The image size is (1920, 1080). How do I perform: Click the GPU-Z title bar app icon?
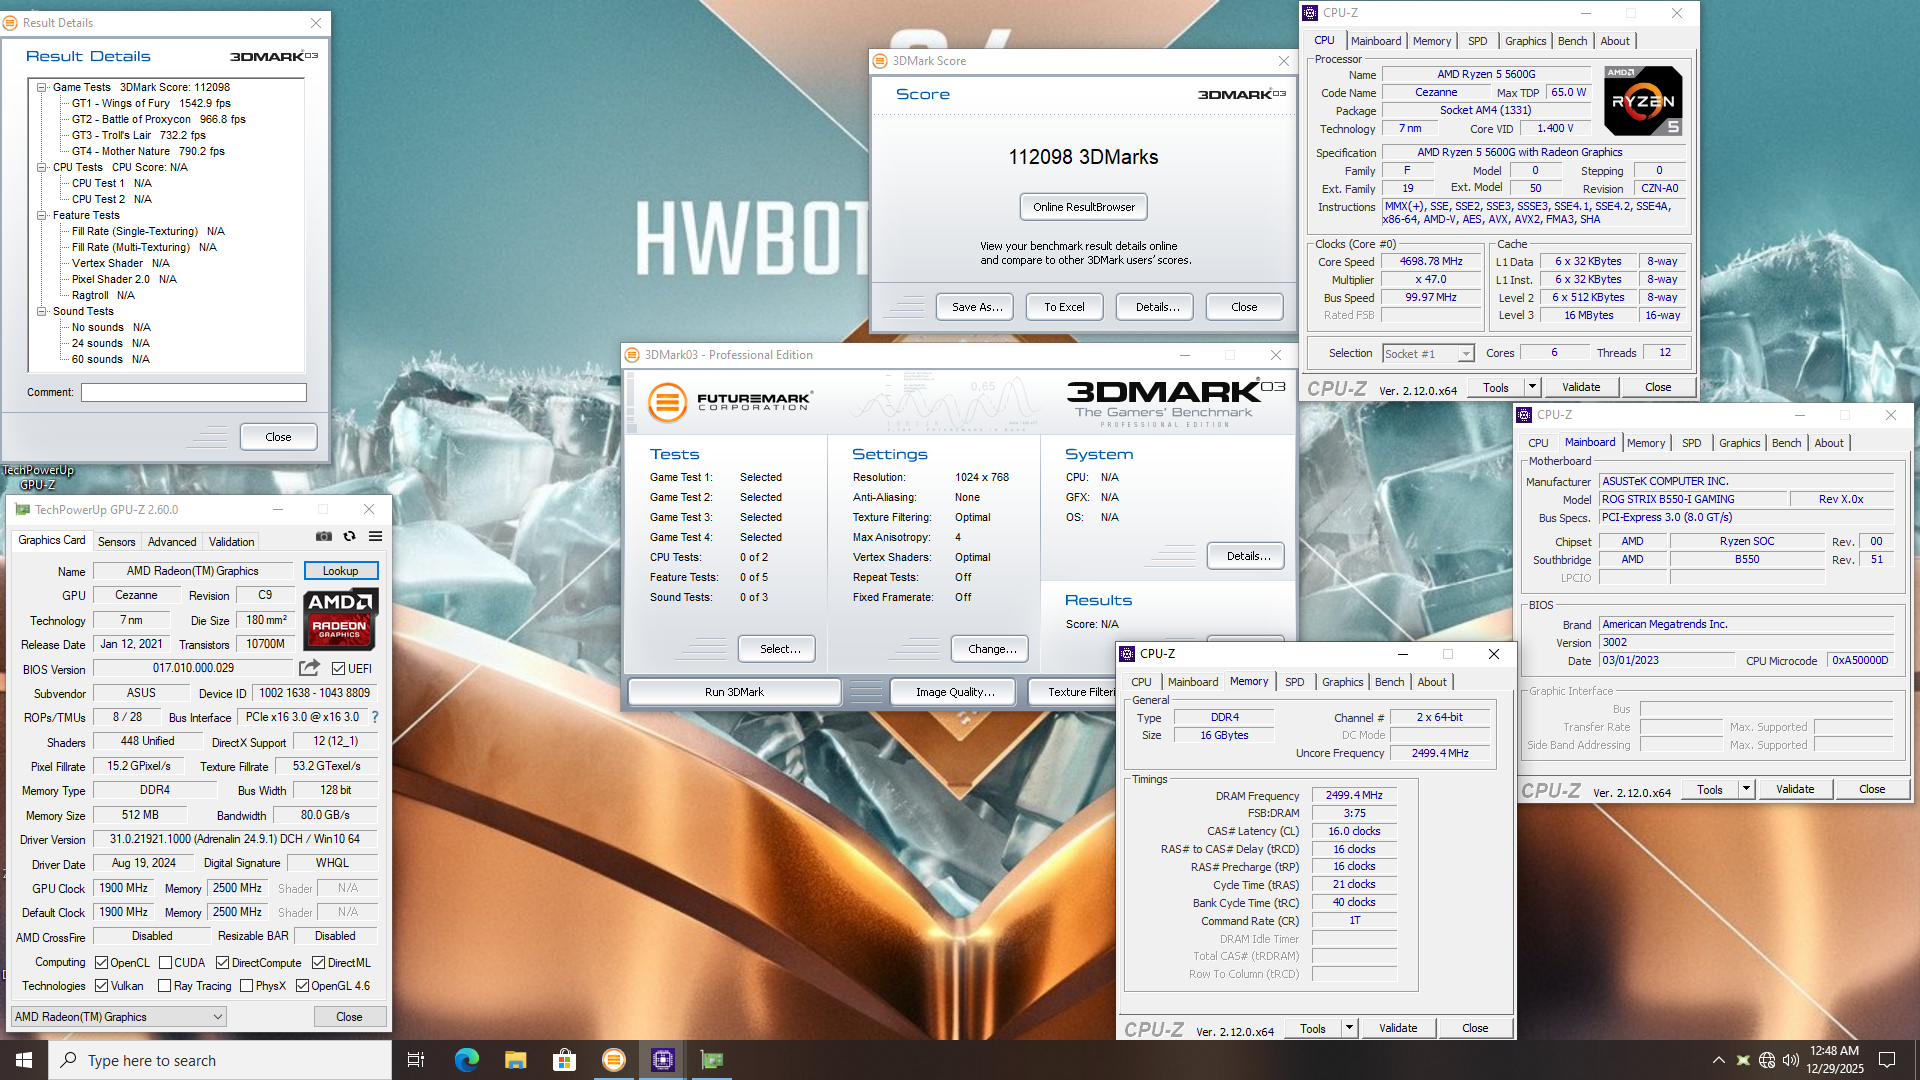23,510
